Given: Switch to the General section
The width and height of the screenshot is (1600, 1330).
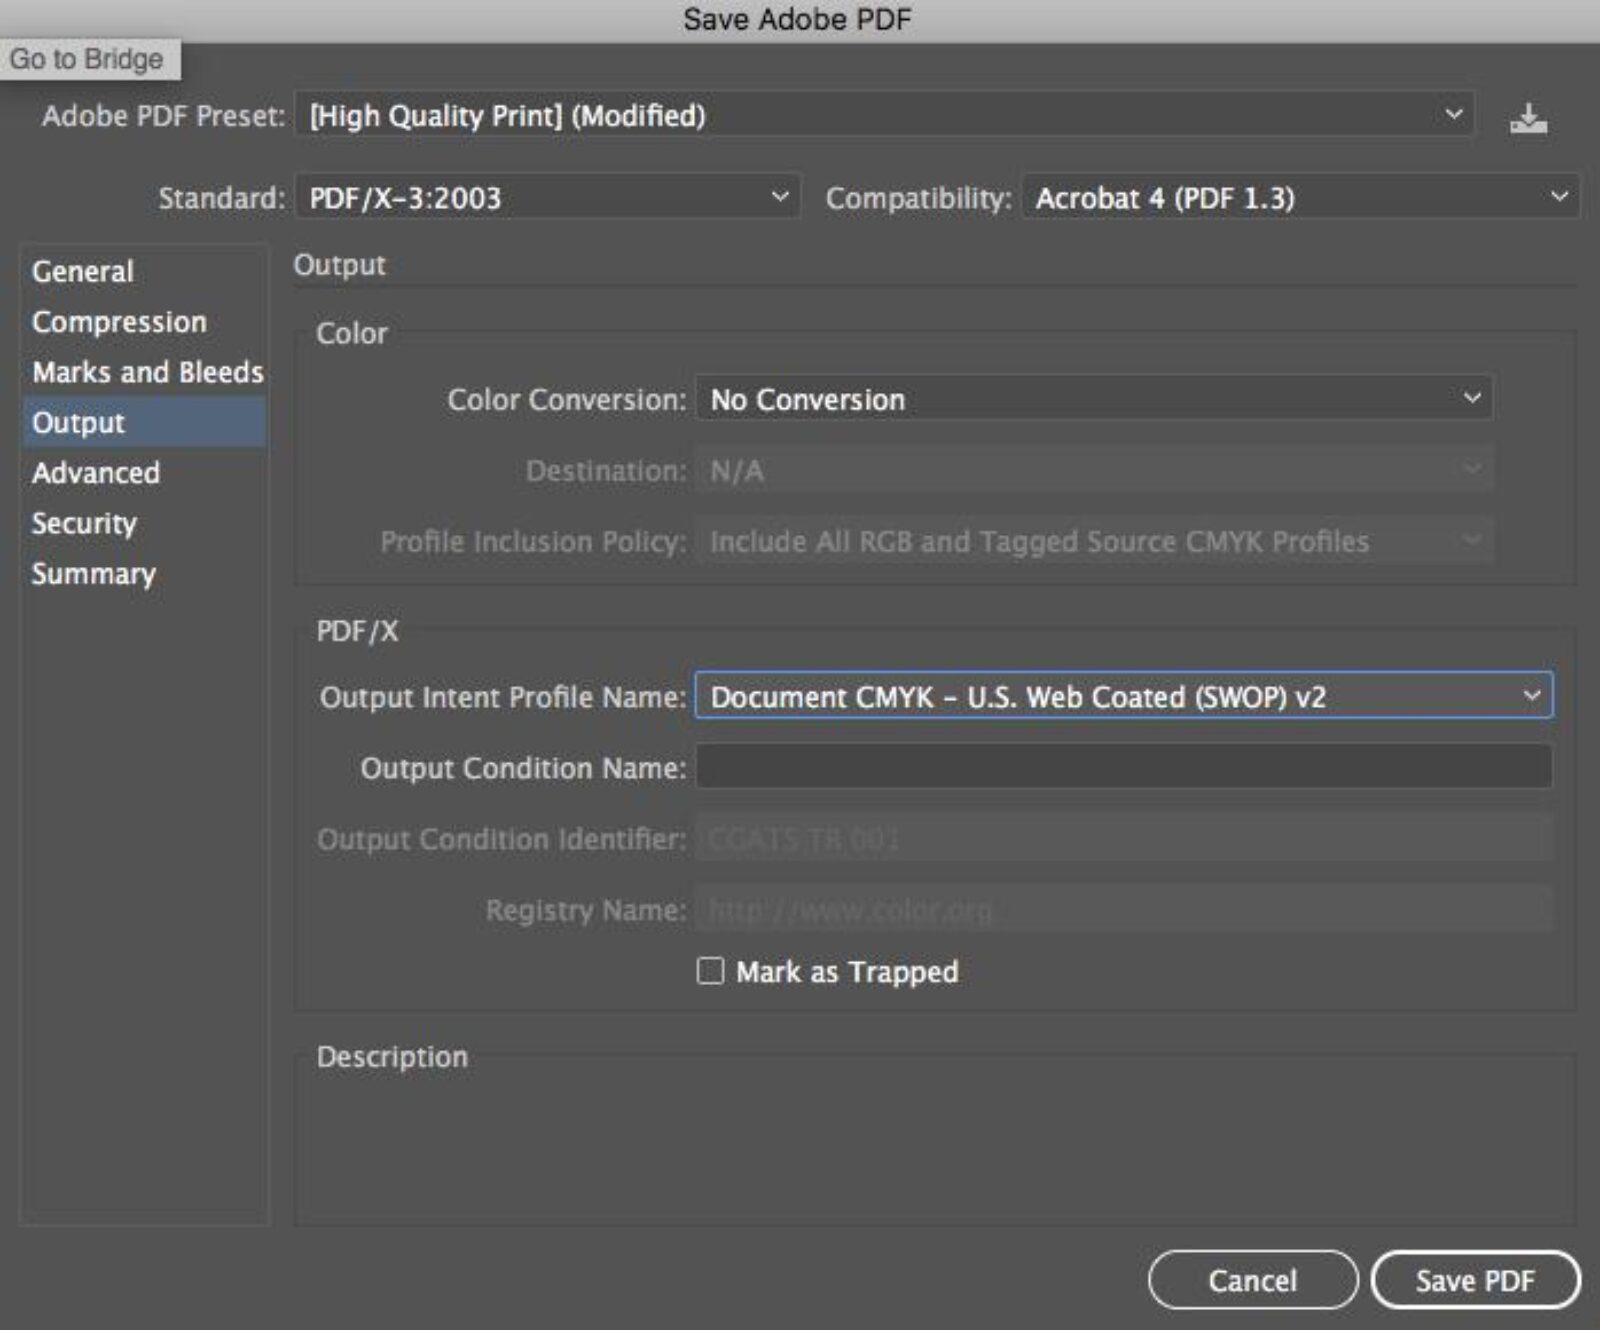Looking at the screenshot, I should pyautogui.click(x=144, y=272).
